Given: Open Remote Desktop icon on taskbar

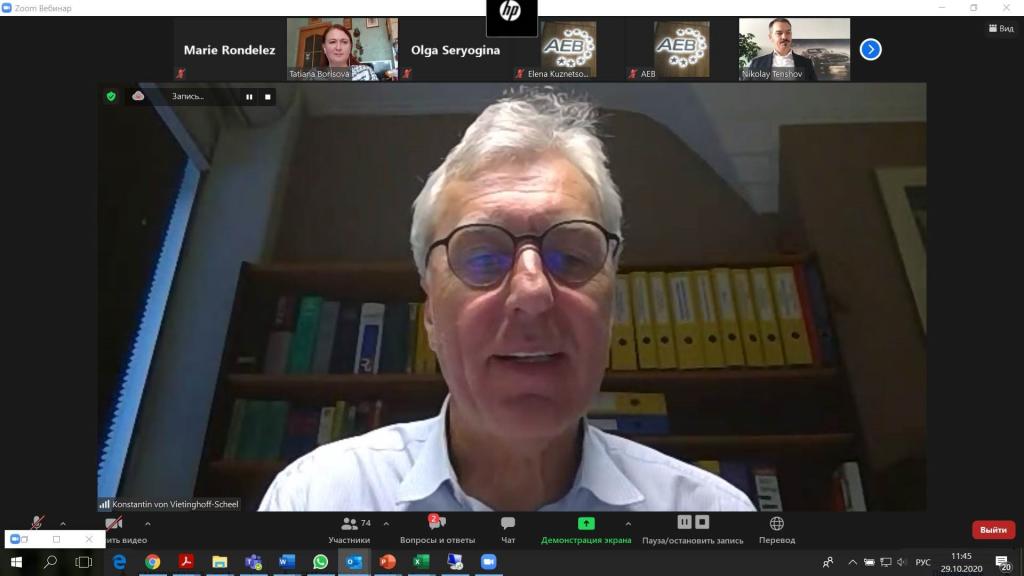Looking at the screenshot, I should tap(455, 562).
